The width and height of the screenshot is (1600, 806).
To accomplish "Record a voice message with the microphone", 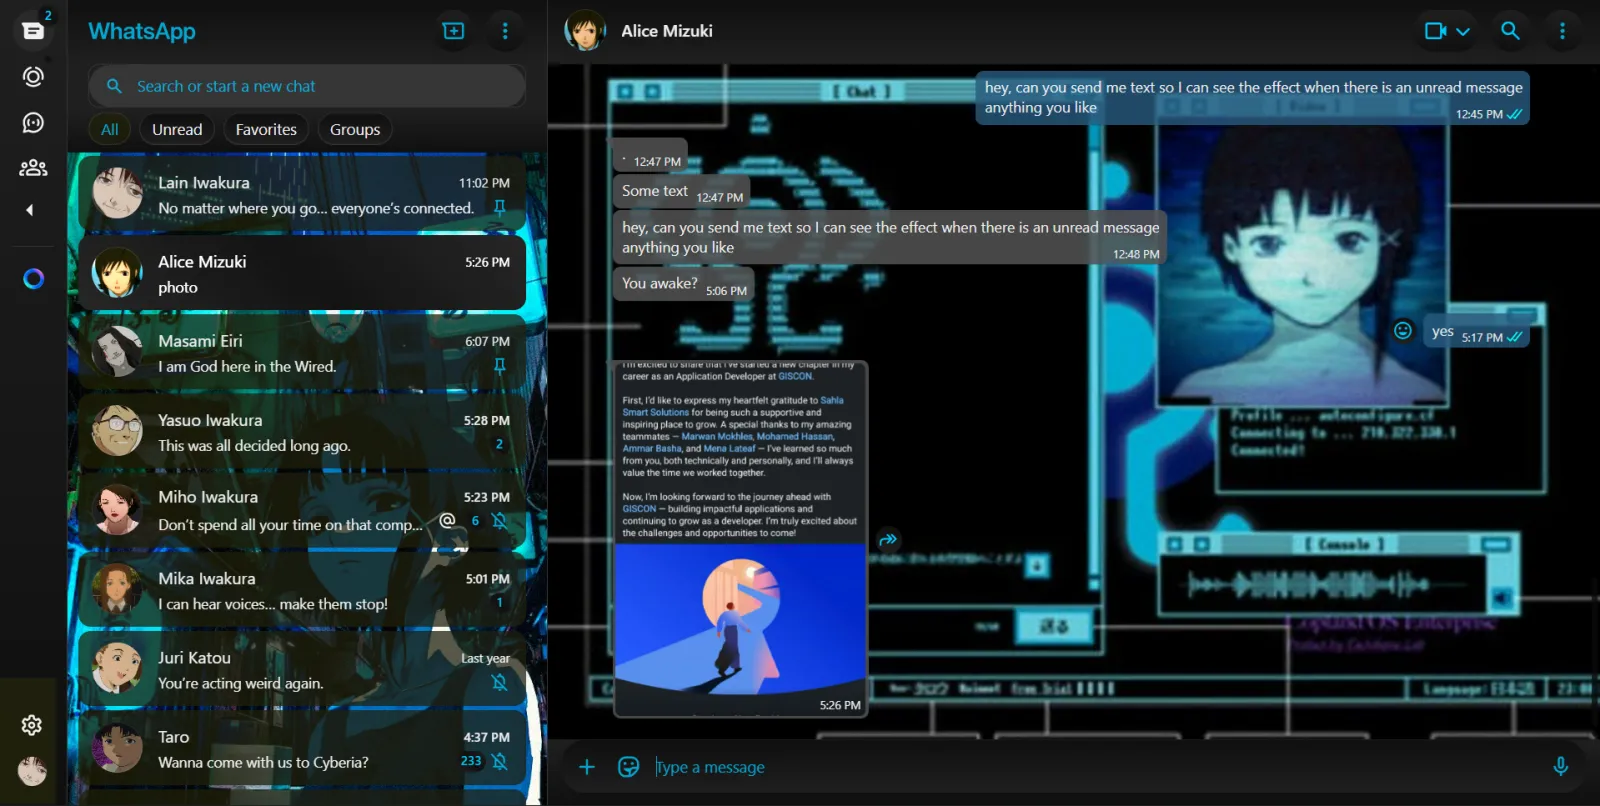I will (x=1560, y=767).
